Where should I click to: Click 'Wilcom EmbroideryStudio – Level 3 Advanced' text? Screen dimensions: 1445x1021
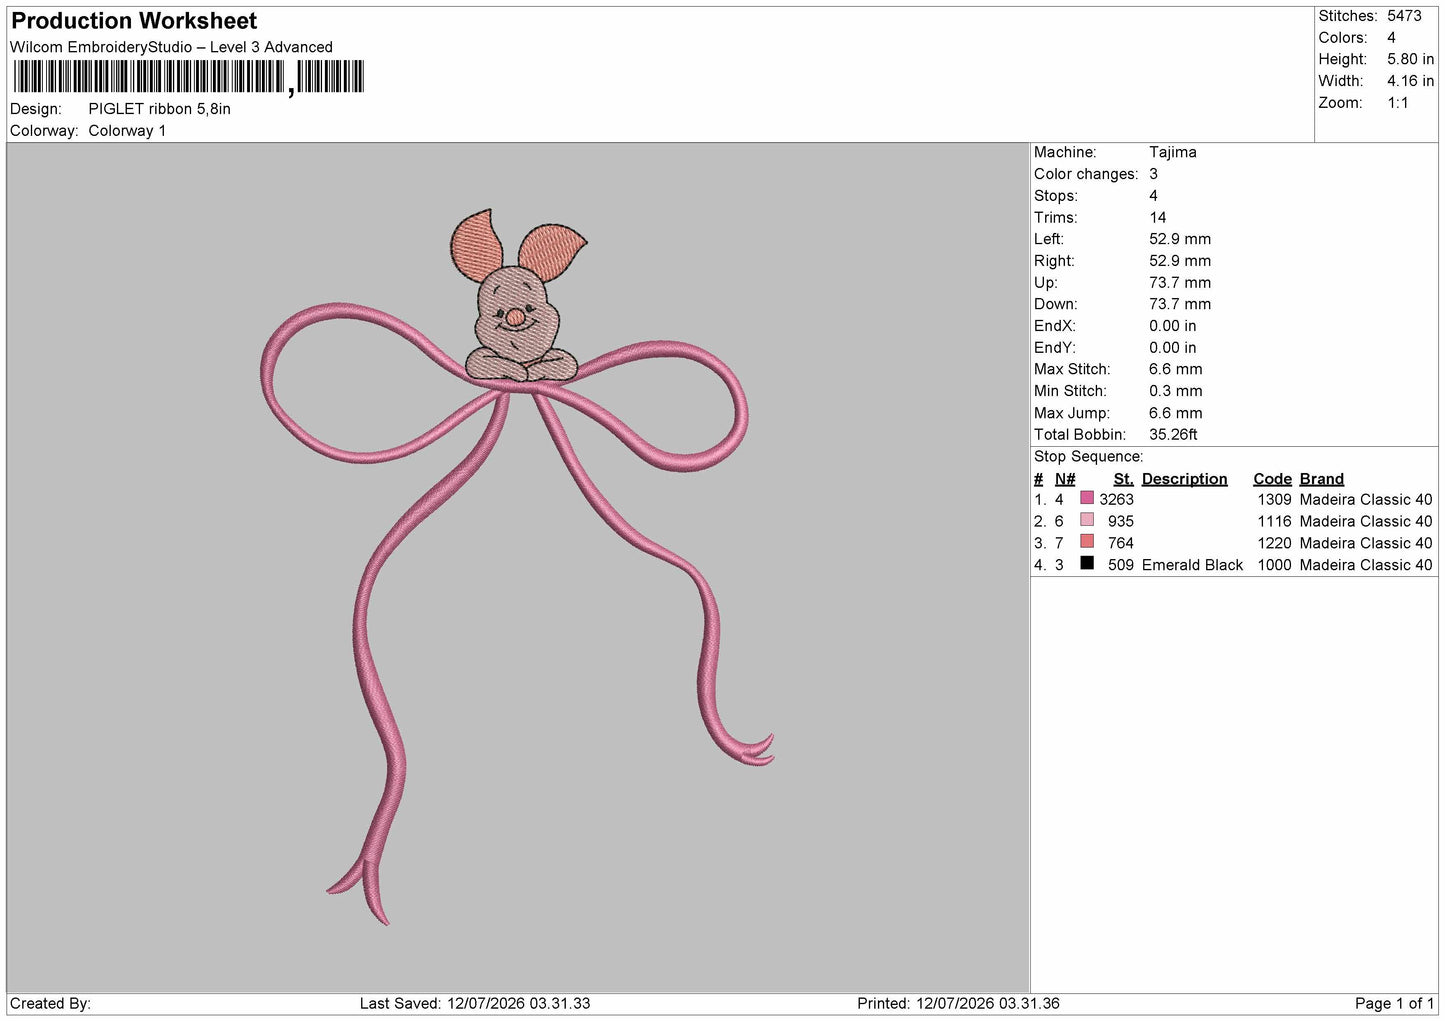171,47
